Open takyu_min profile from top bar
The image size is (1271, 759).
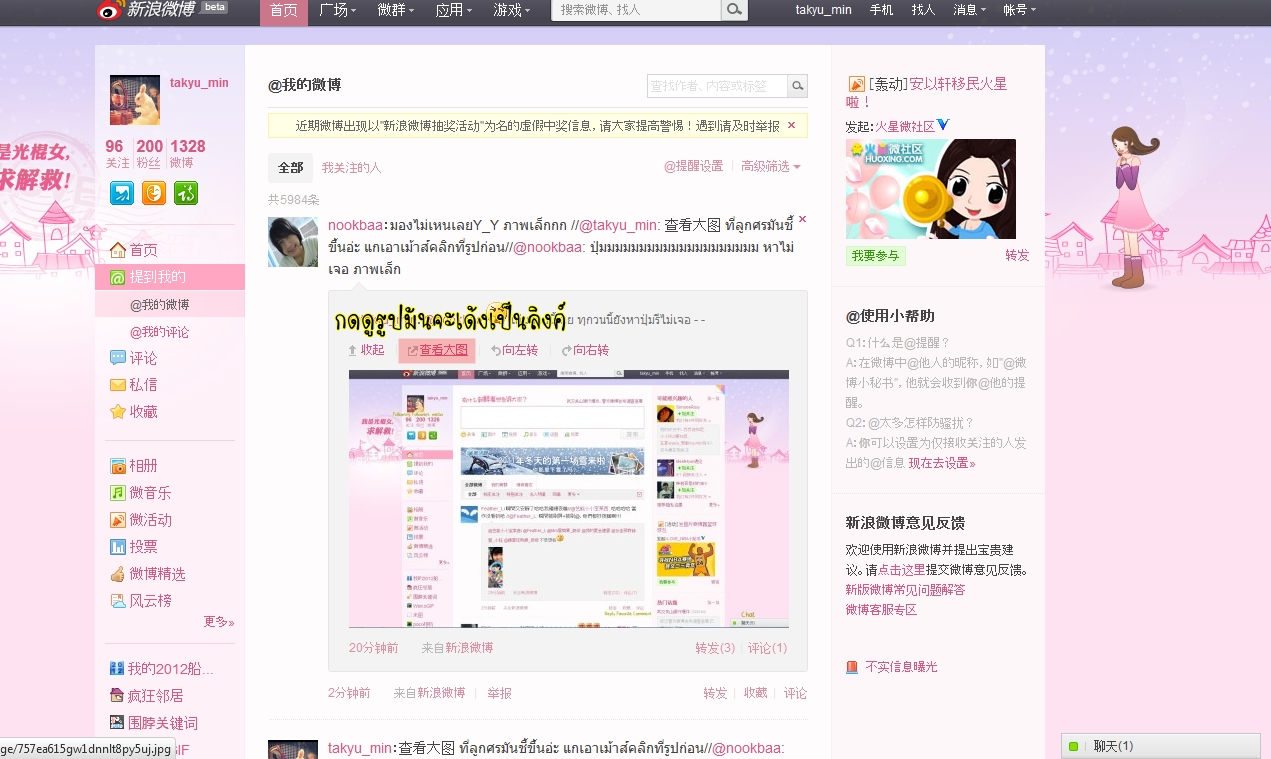tap(823, 10)
